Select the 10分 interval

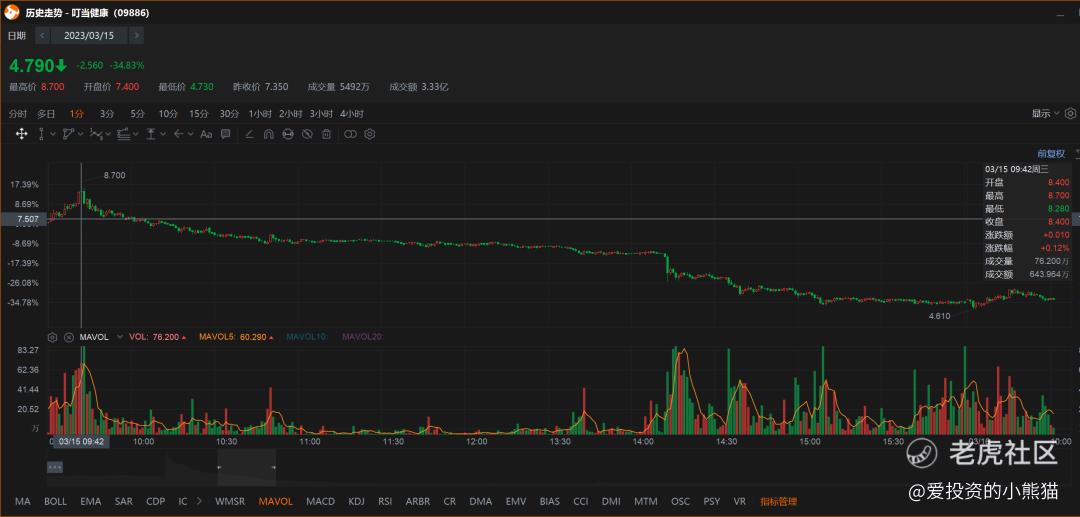(168, 114)
